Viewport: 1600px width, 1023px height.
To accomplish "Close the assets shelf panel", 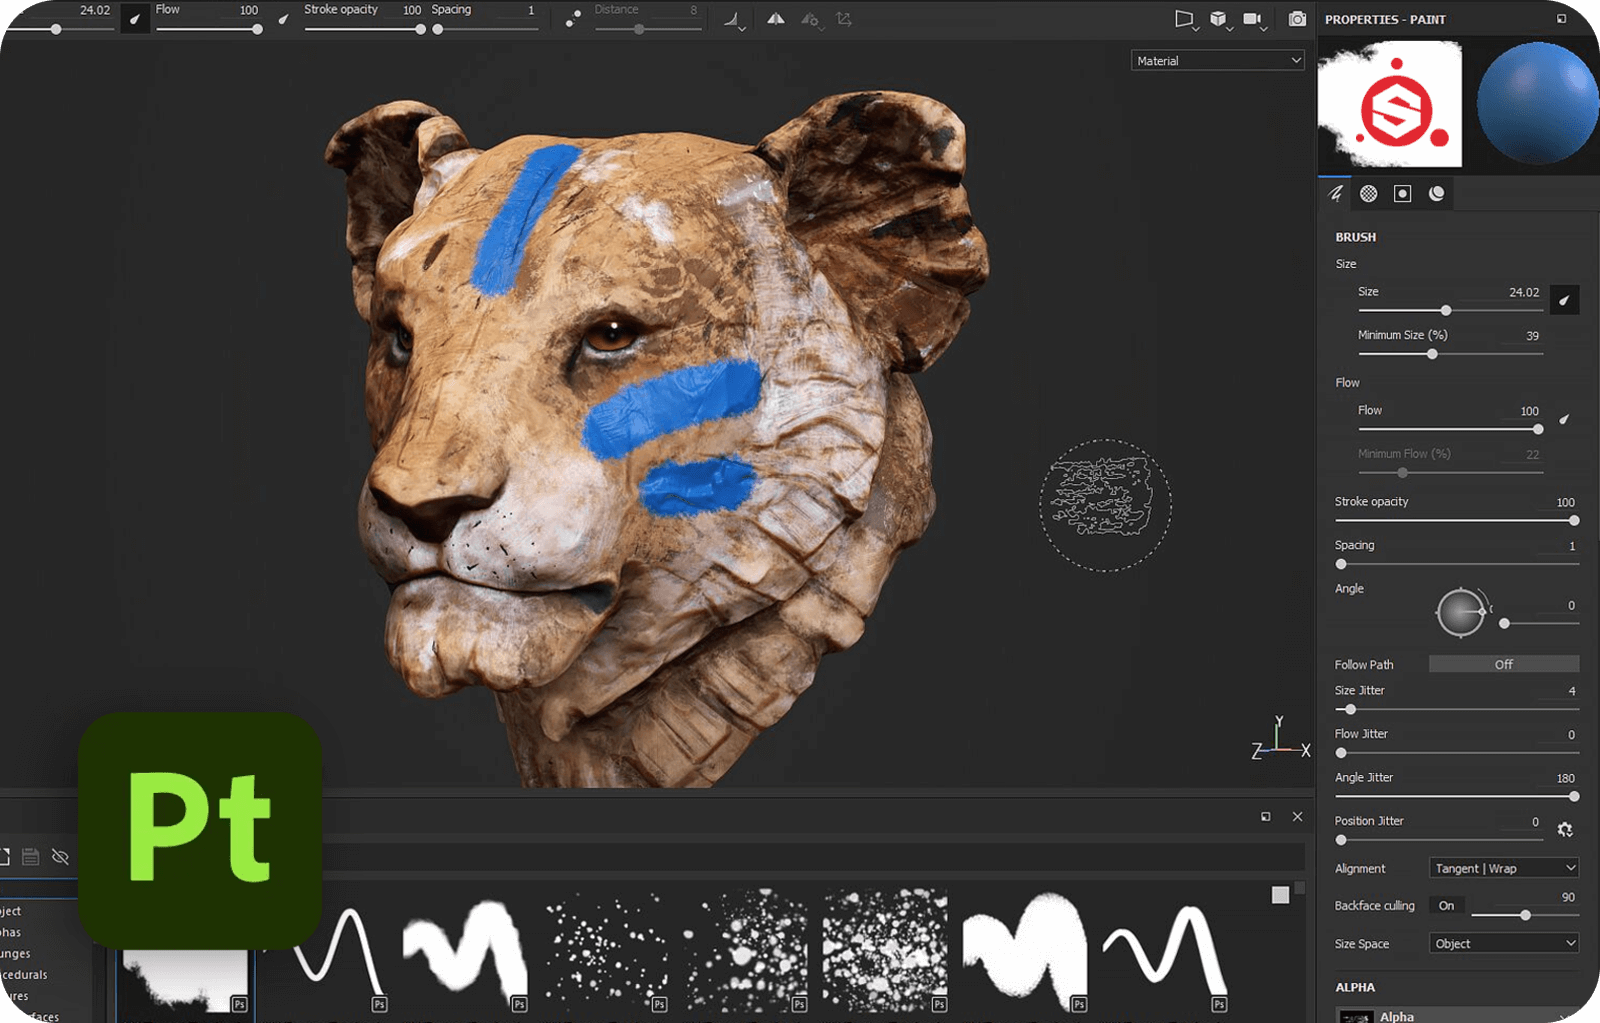I will pyautogui.click(x=1297, y=817).
